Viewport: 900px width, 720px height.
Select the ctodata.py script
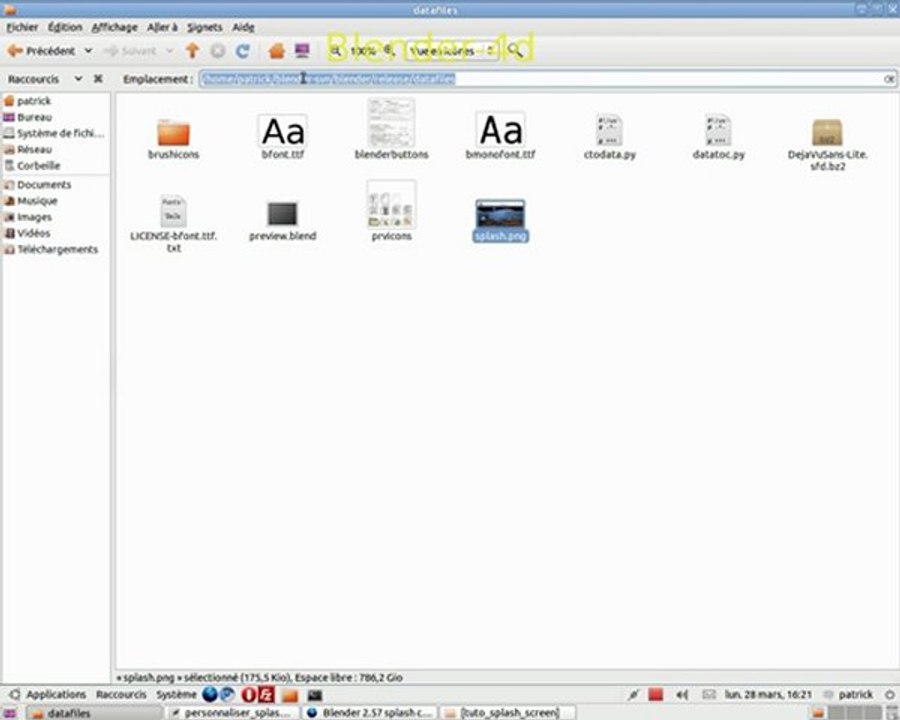click(610, 137)
